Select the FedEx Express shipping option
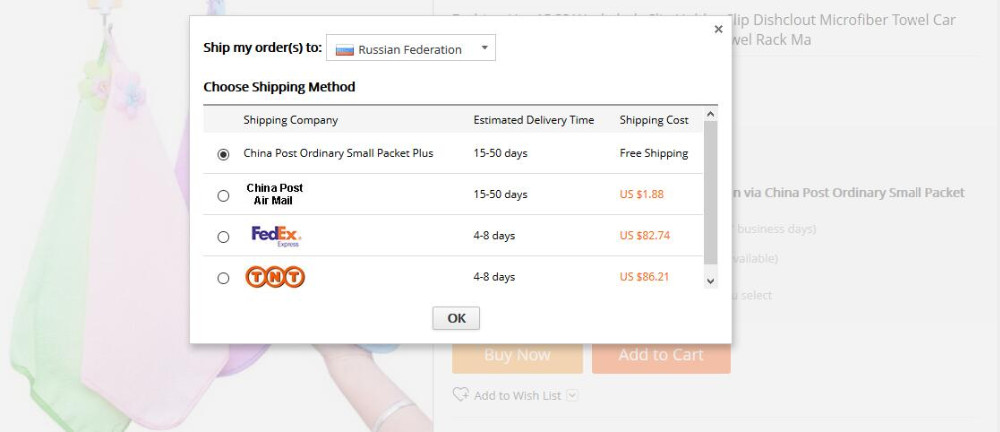 coord(223,237)
